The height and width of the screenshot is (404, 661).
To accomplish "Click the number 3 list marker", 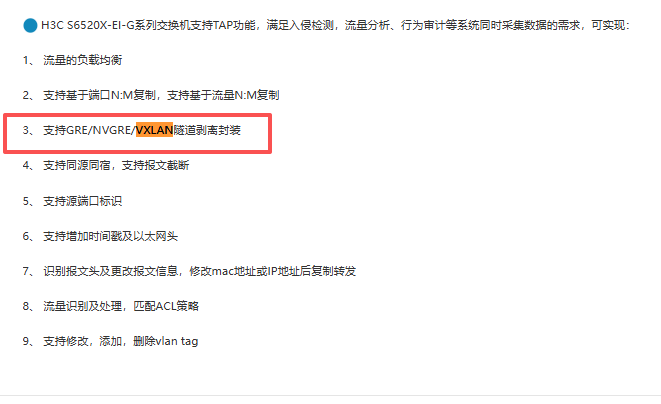I will click(28, 130).
